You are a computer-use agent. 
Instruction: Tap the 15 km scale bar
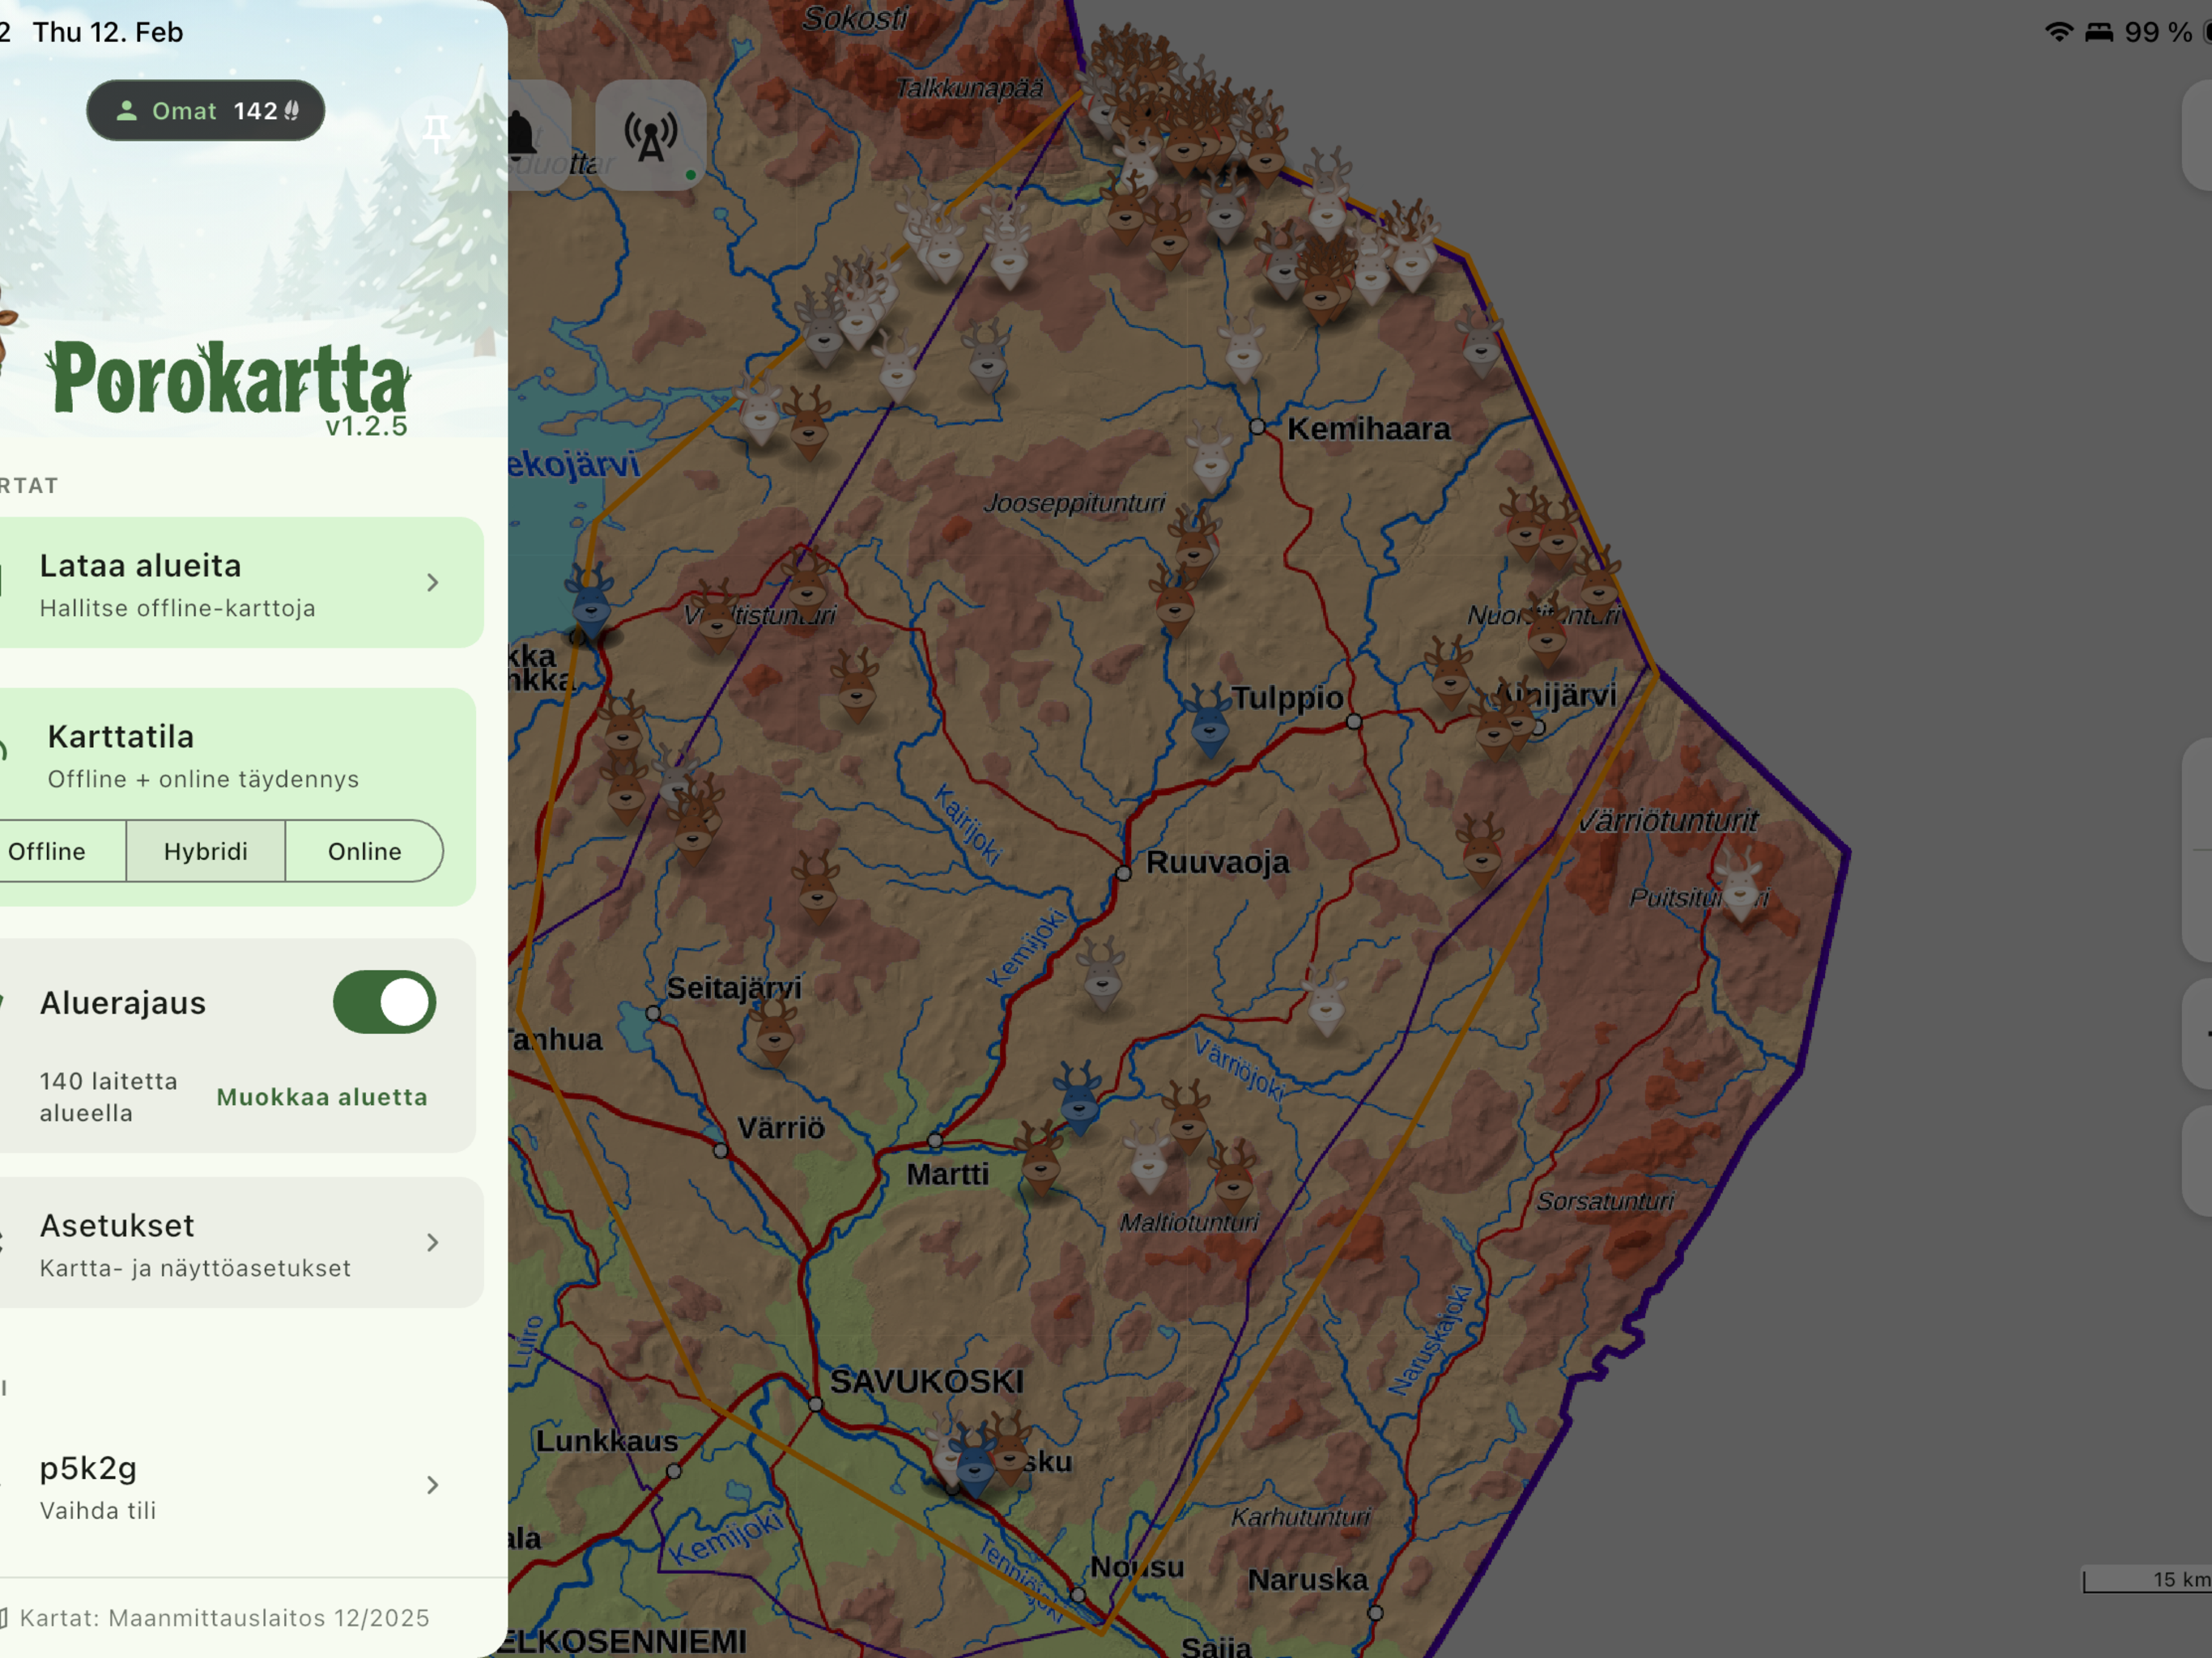[2147, 1580]
